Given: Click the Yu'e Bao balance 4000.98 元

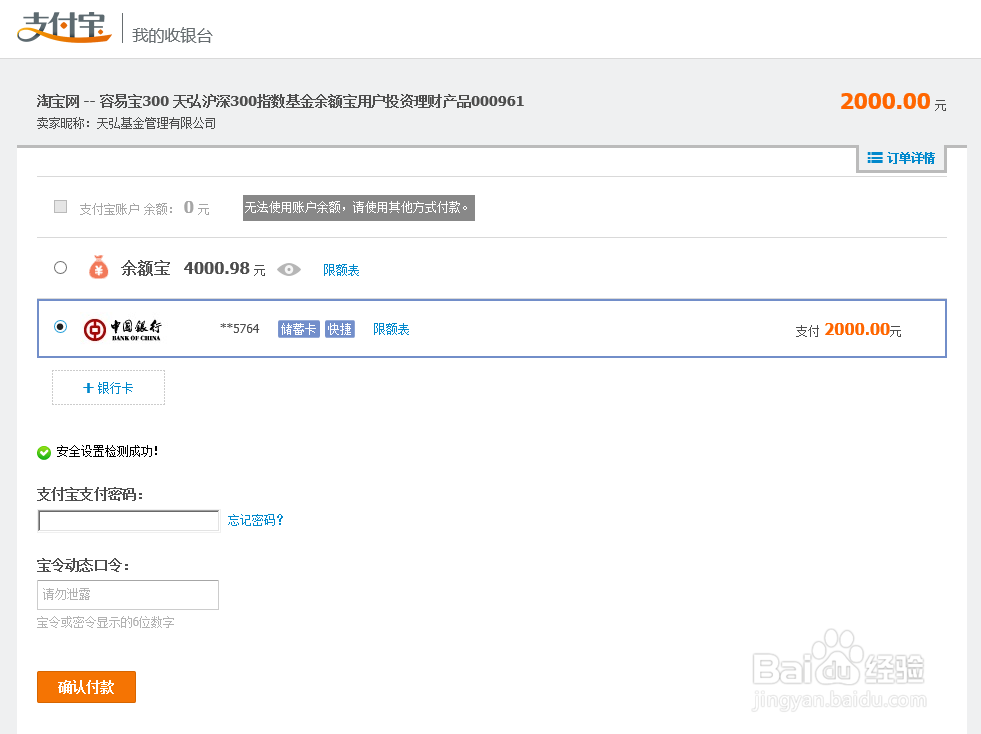Looking at the screenshot, I should coord(225,268).
